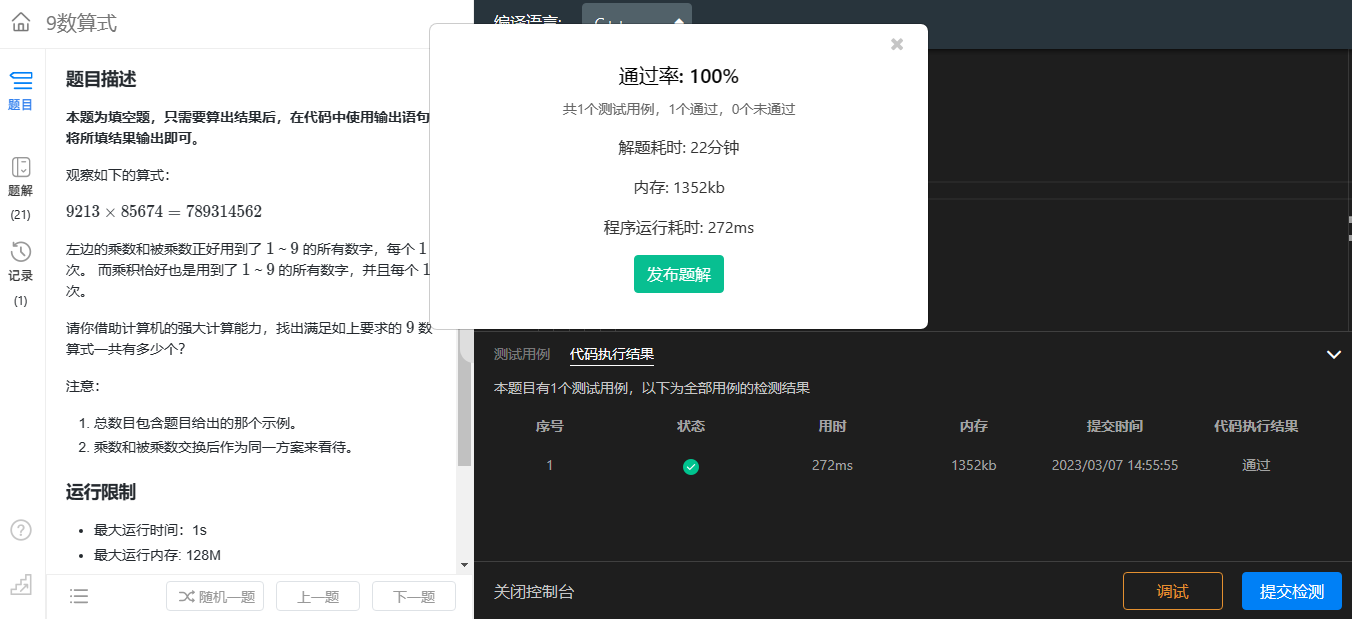1352x619 pixels.
Task: Click the description panel scrollbar down arrow
Action: tap(464, 565)
